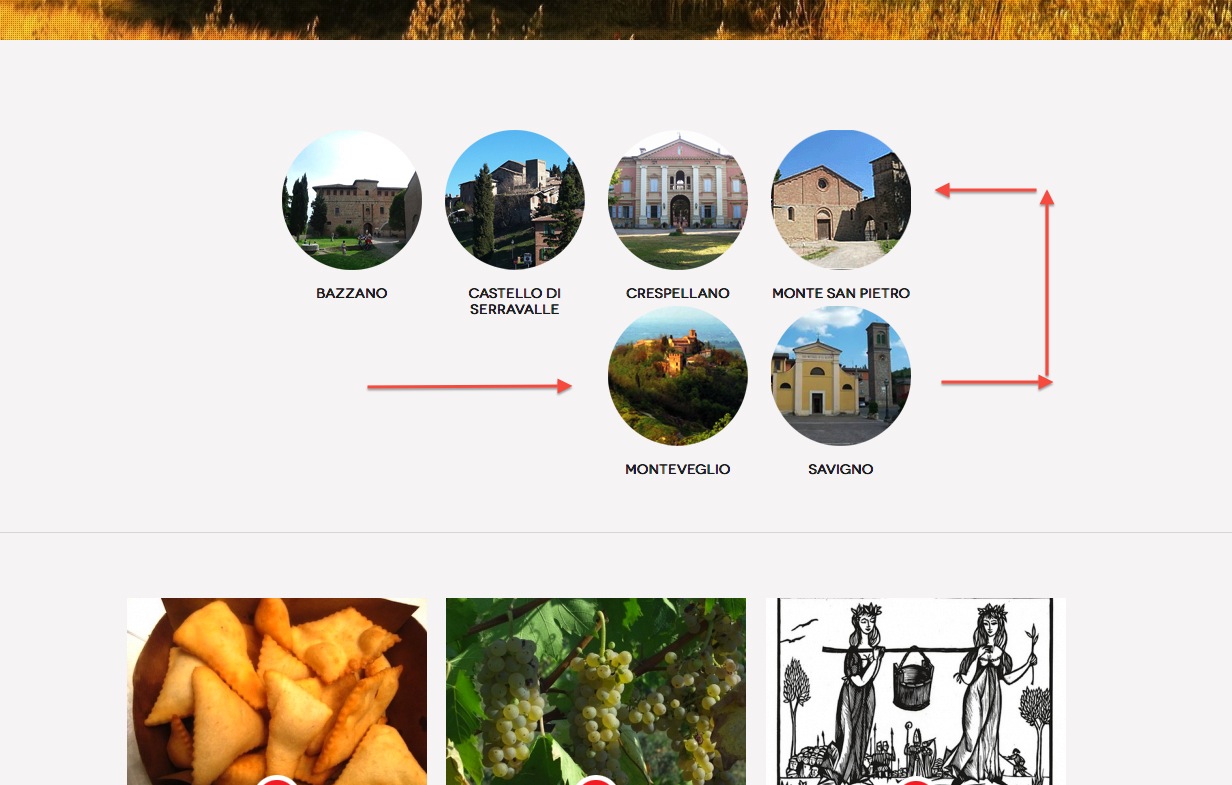
Task: Open the Bazzano circular photo
Action: pos(351,200)
